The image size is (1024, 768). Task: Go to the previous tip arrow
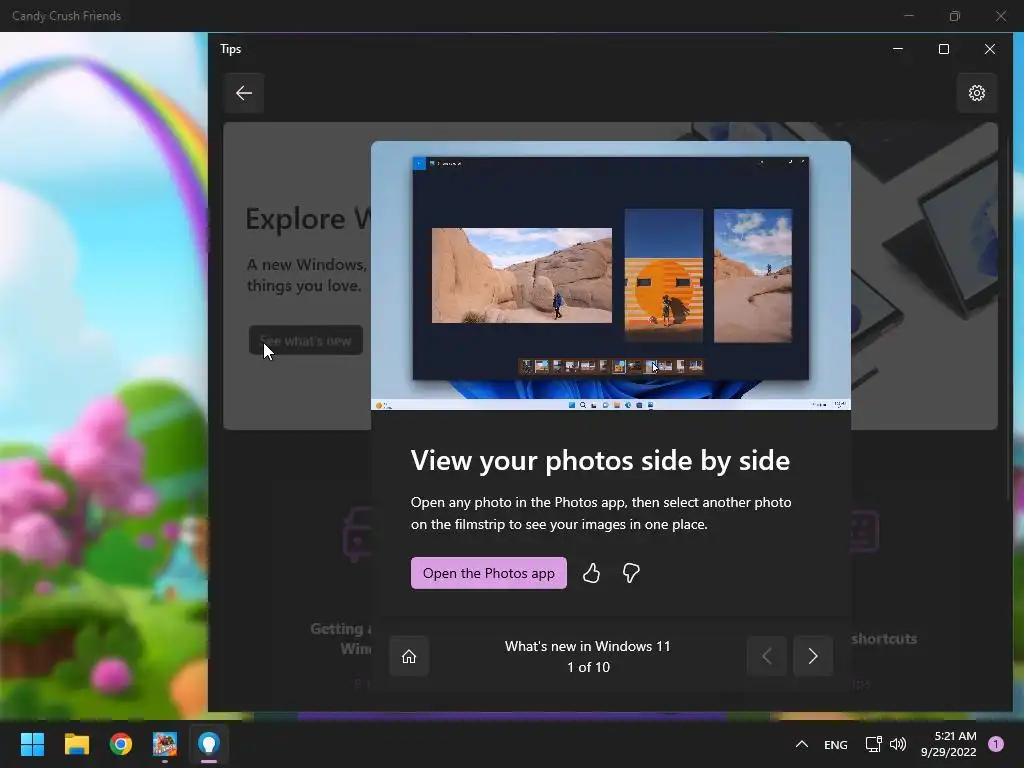coord(767,656)
